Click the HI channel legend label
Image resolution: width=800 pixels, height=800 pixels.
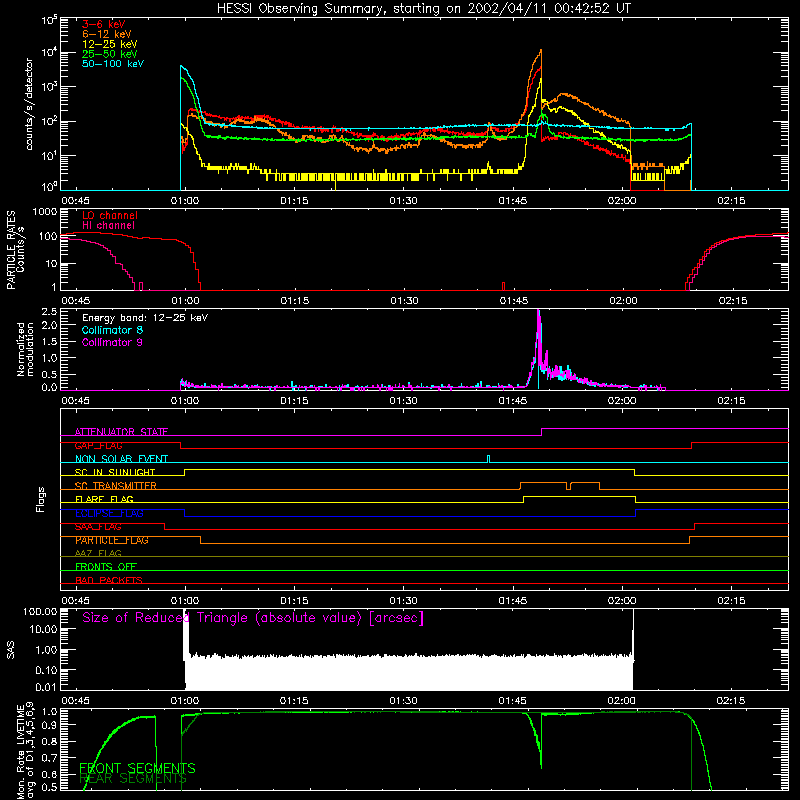(x=108, y=226)
